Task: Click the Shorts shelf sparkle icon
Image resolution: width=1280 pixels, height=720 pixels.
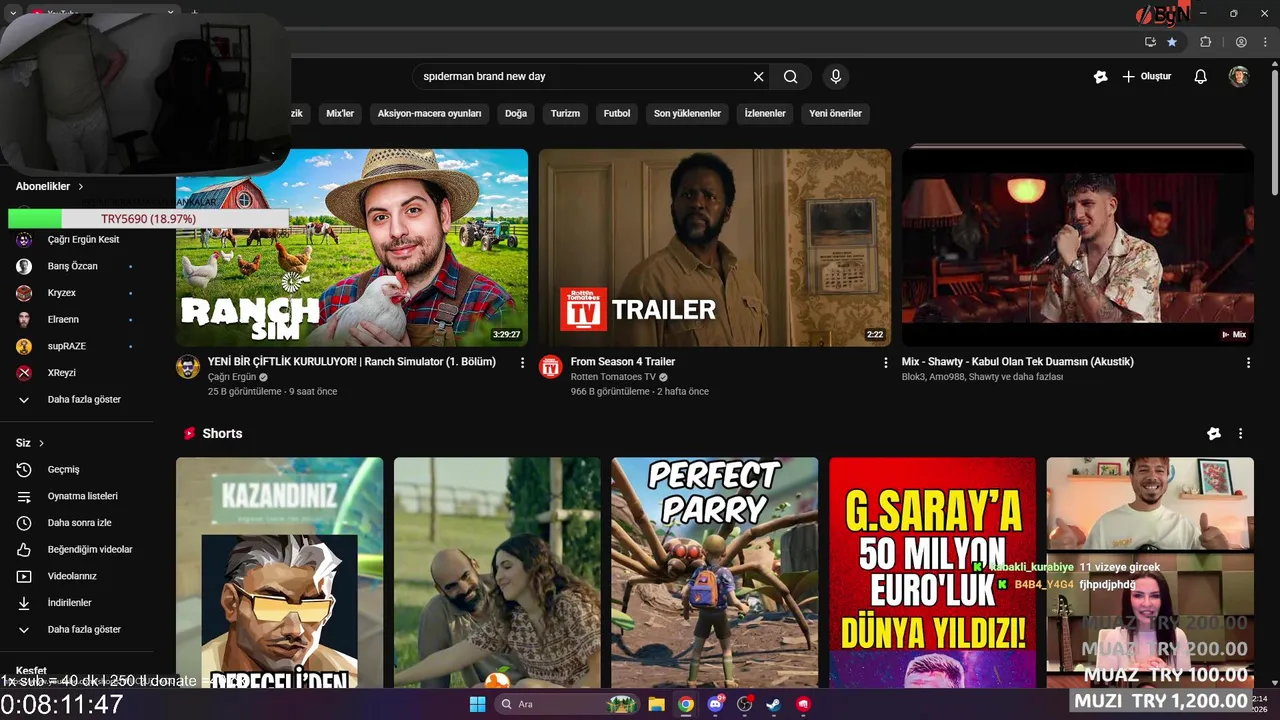Action: pos(1214,434)
